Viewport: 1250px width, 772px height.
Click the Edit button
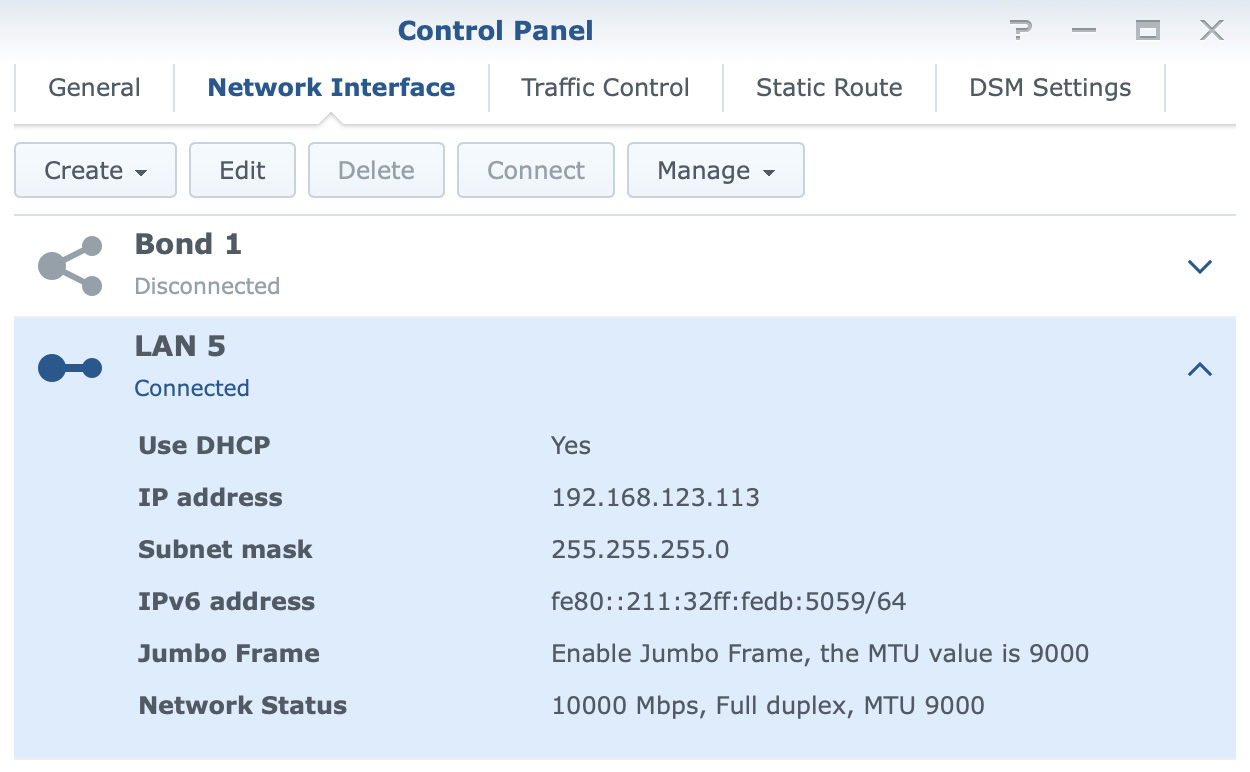point(242,170)
